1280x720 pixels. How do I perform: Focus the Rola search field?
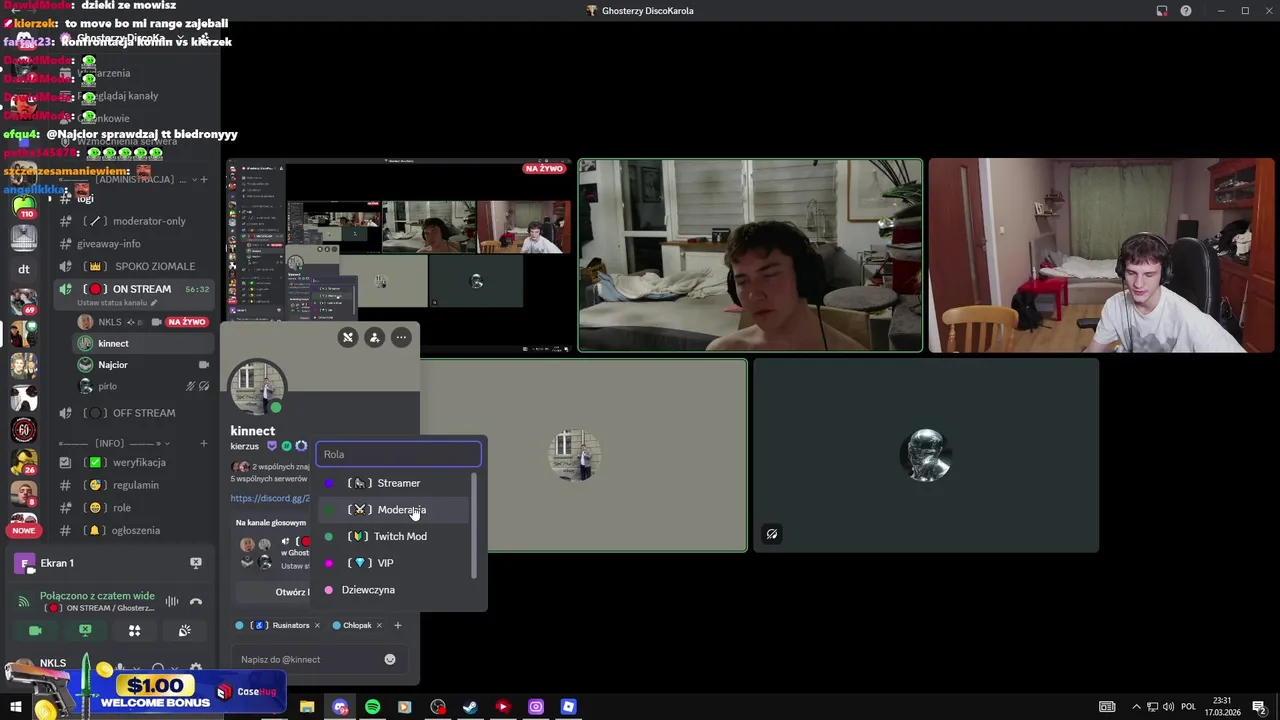(398, 454)
